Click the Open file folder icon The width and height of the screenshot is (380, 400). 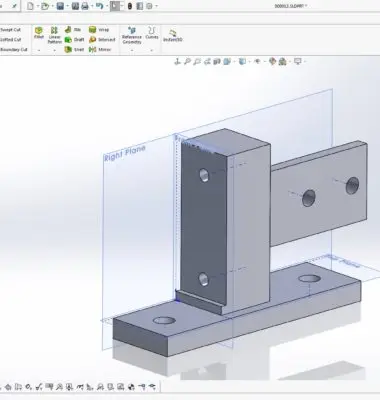point(45,6)
